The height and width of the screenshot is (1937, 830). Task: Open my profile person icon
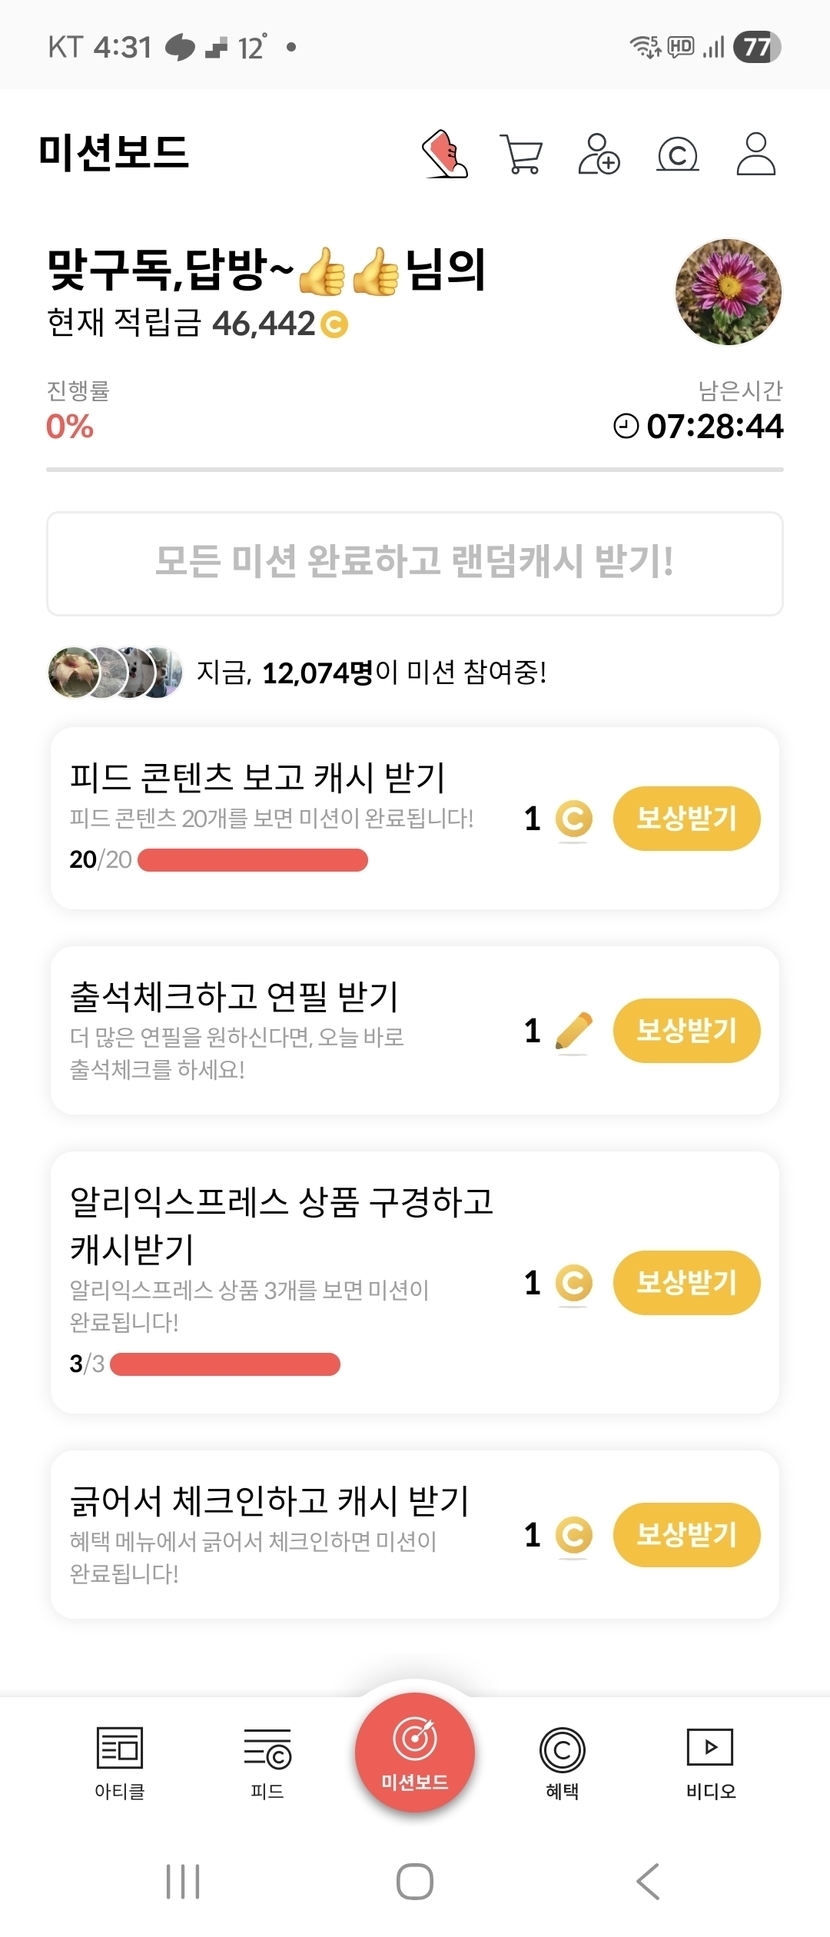pyautogui.click(x=756, y=155)
